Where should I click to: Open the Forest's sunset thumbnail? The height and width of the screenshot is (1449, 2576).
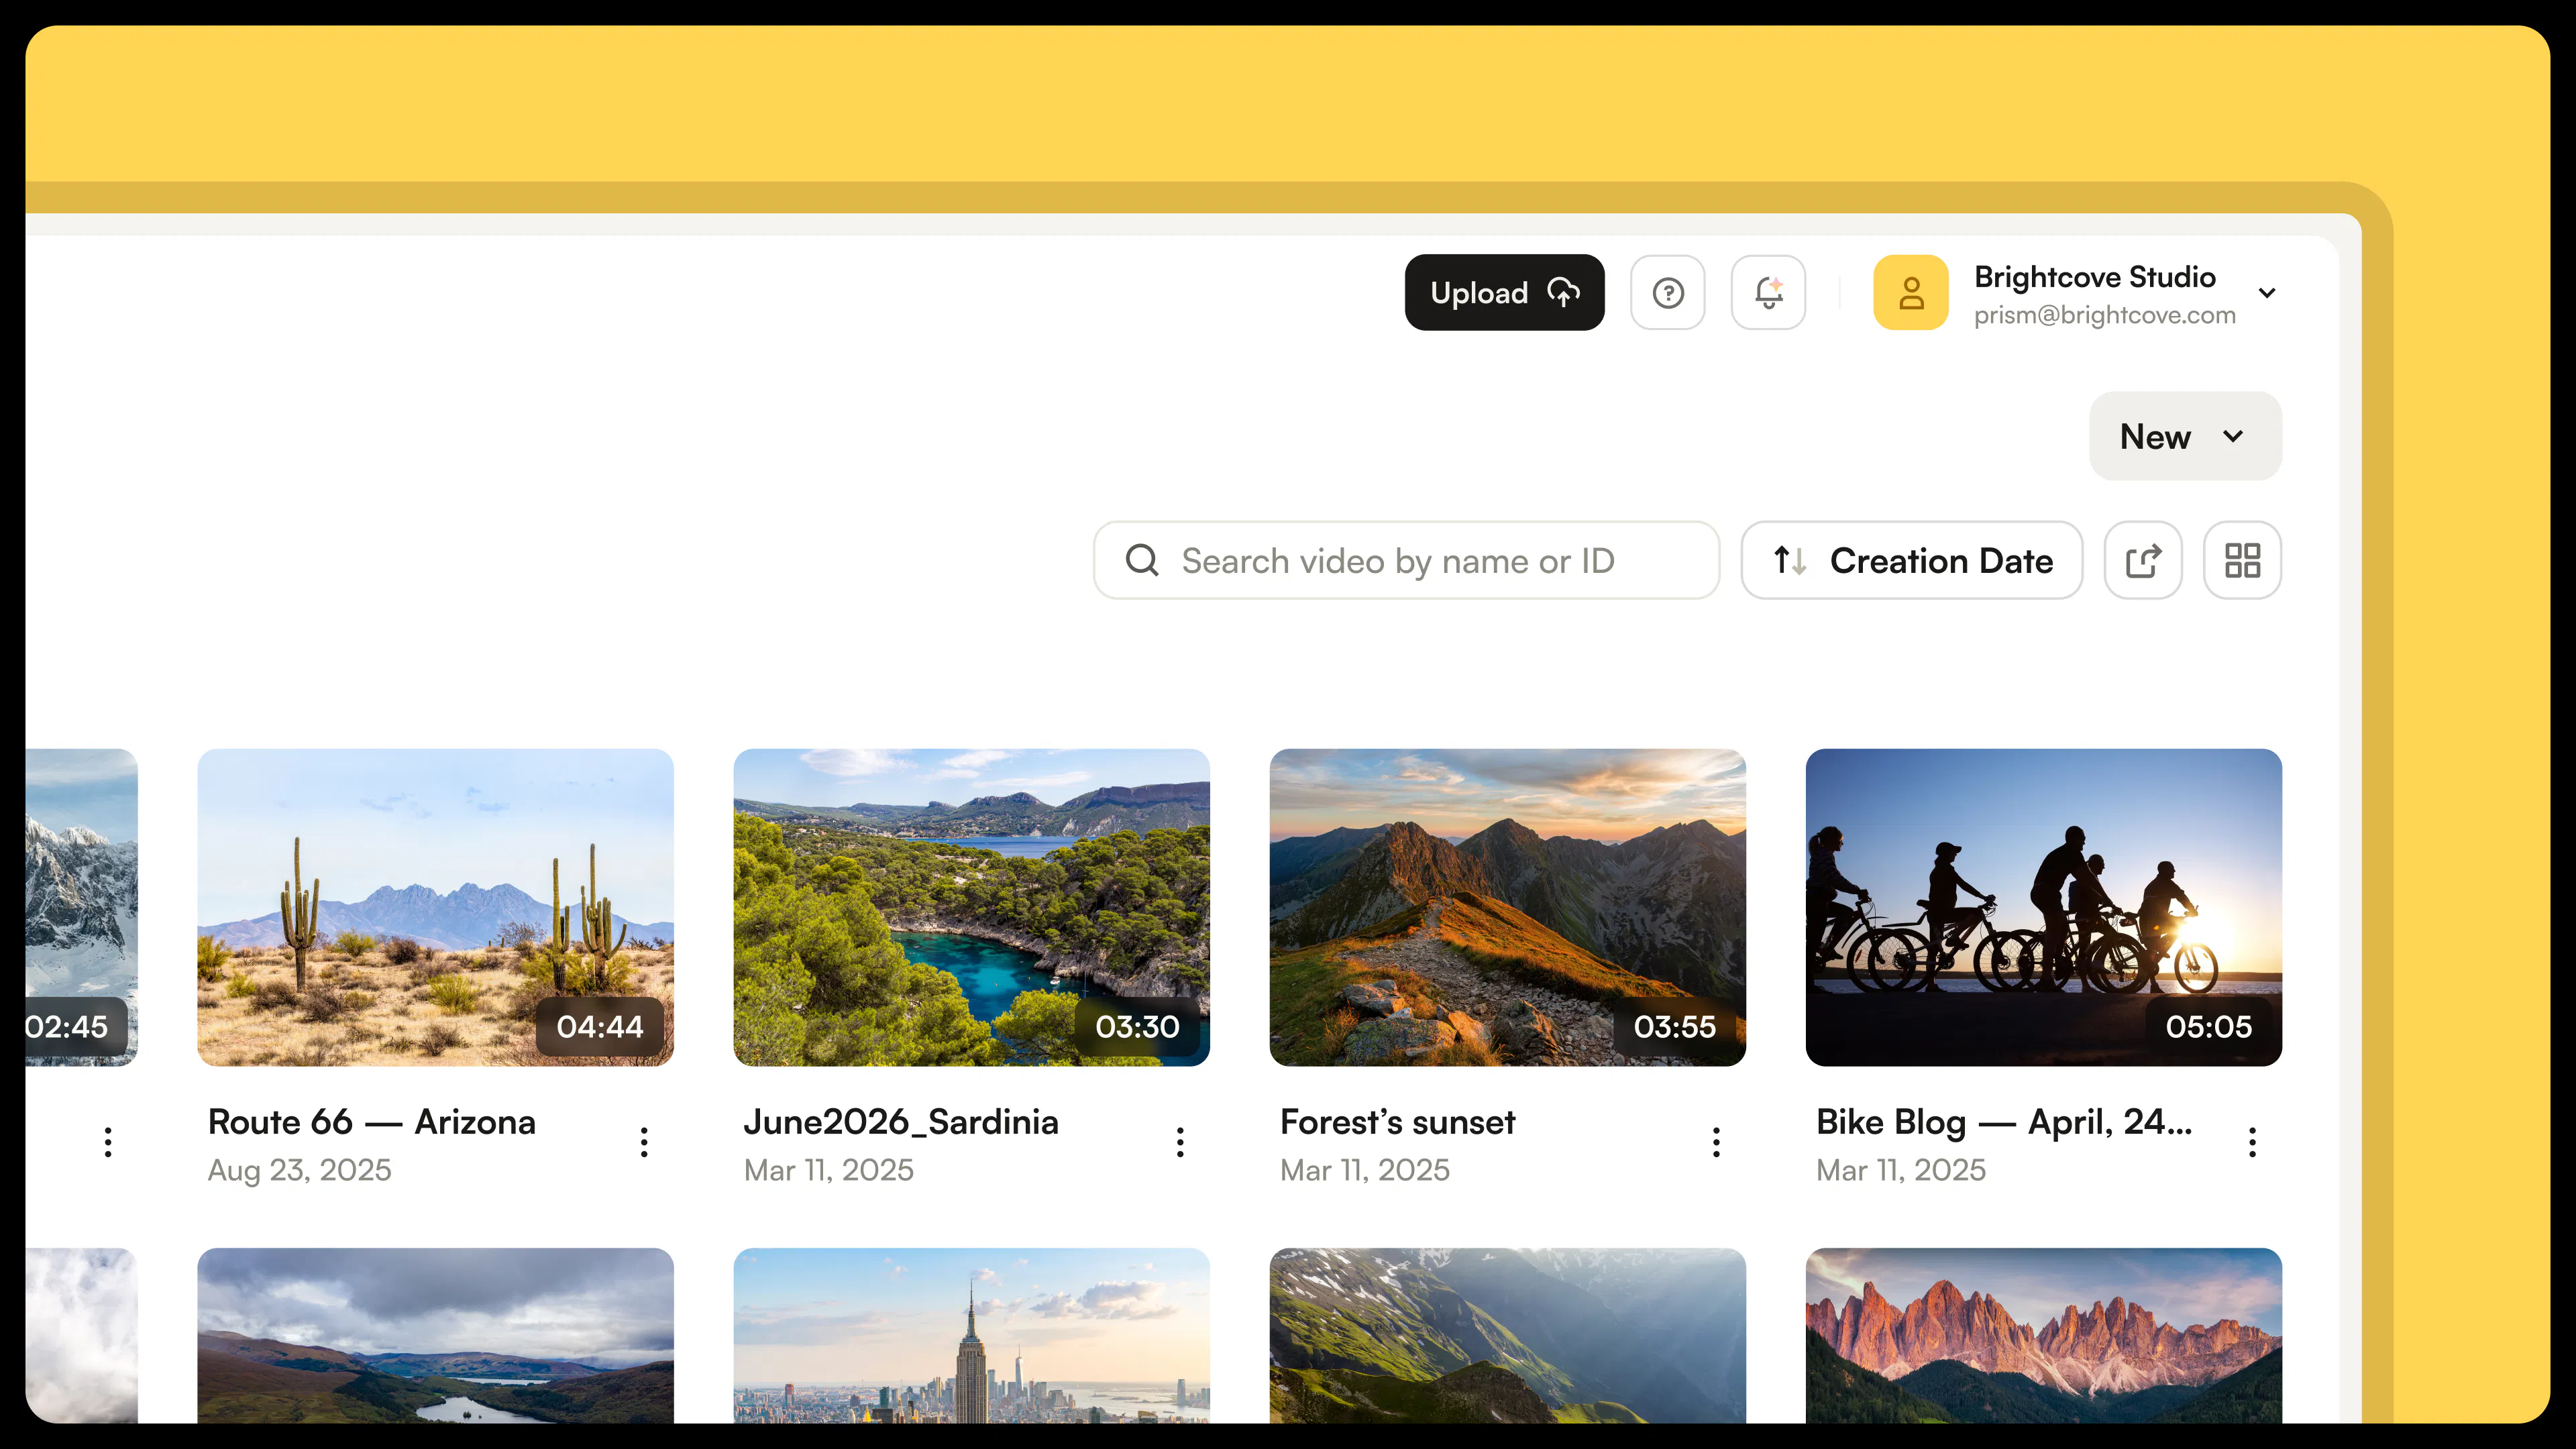pos(1507,907)
